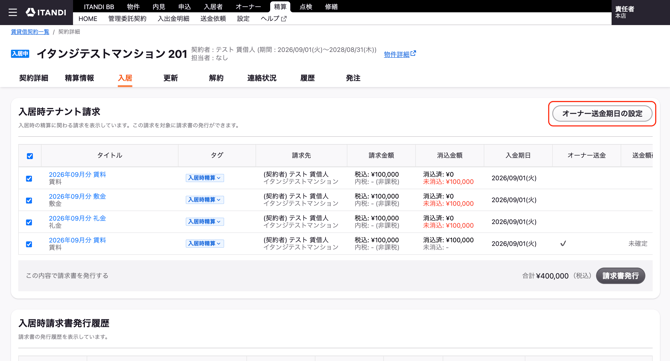The image size is (670, 361).
Task: Click the 未確定 status text
Action: click(x=638, y=244)
